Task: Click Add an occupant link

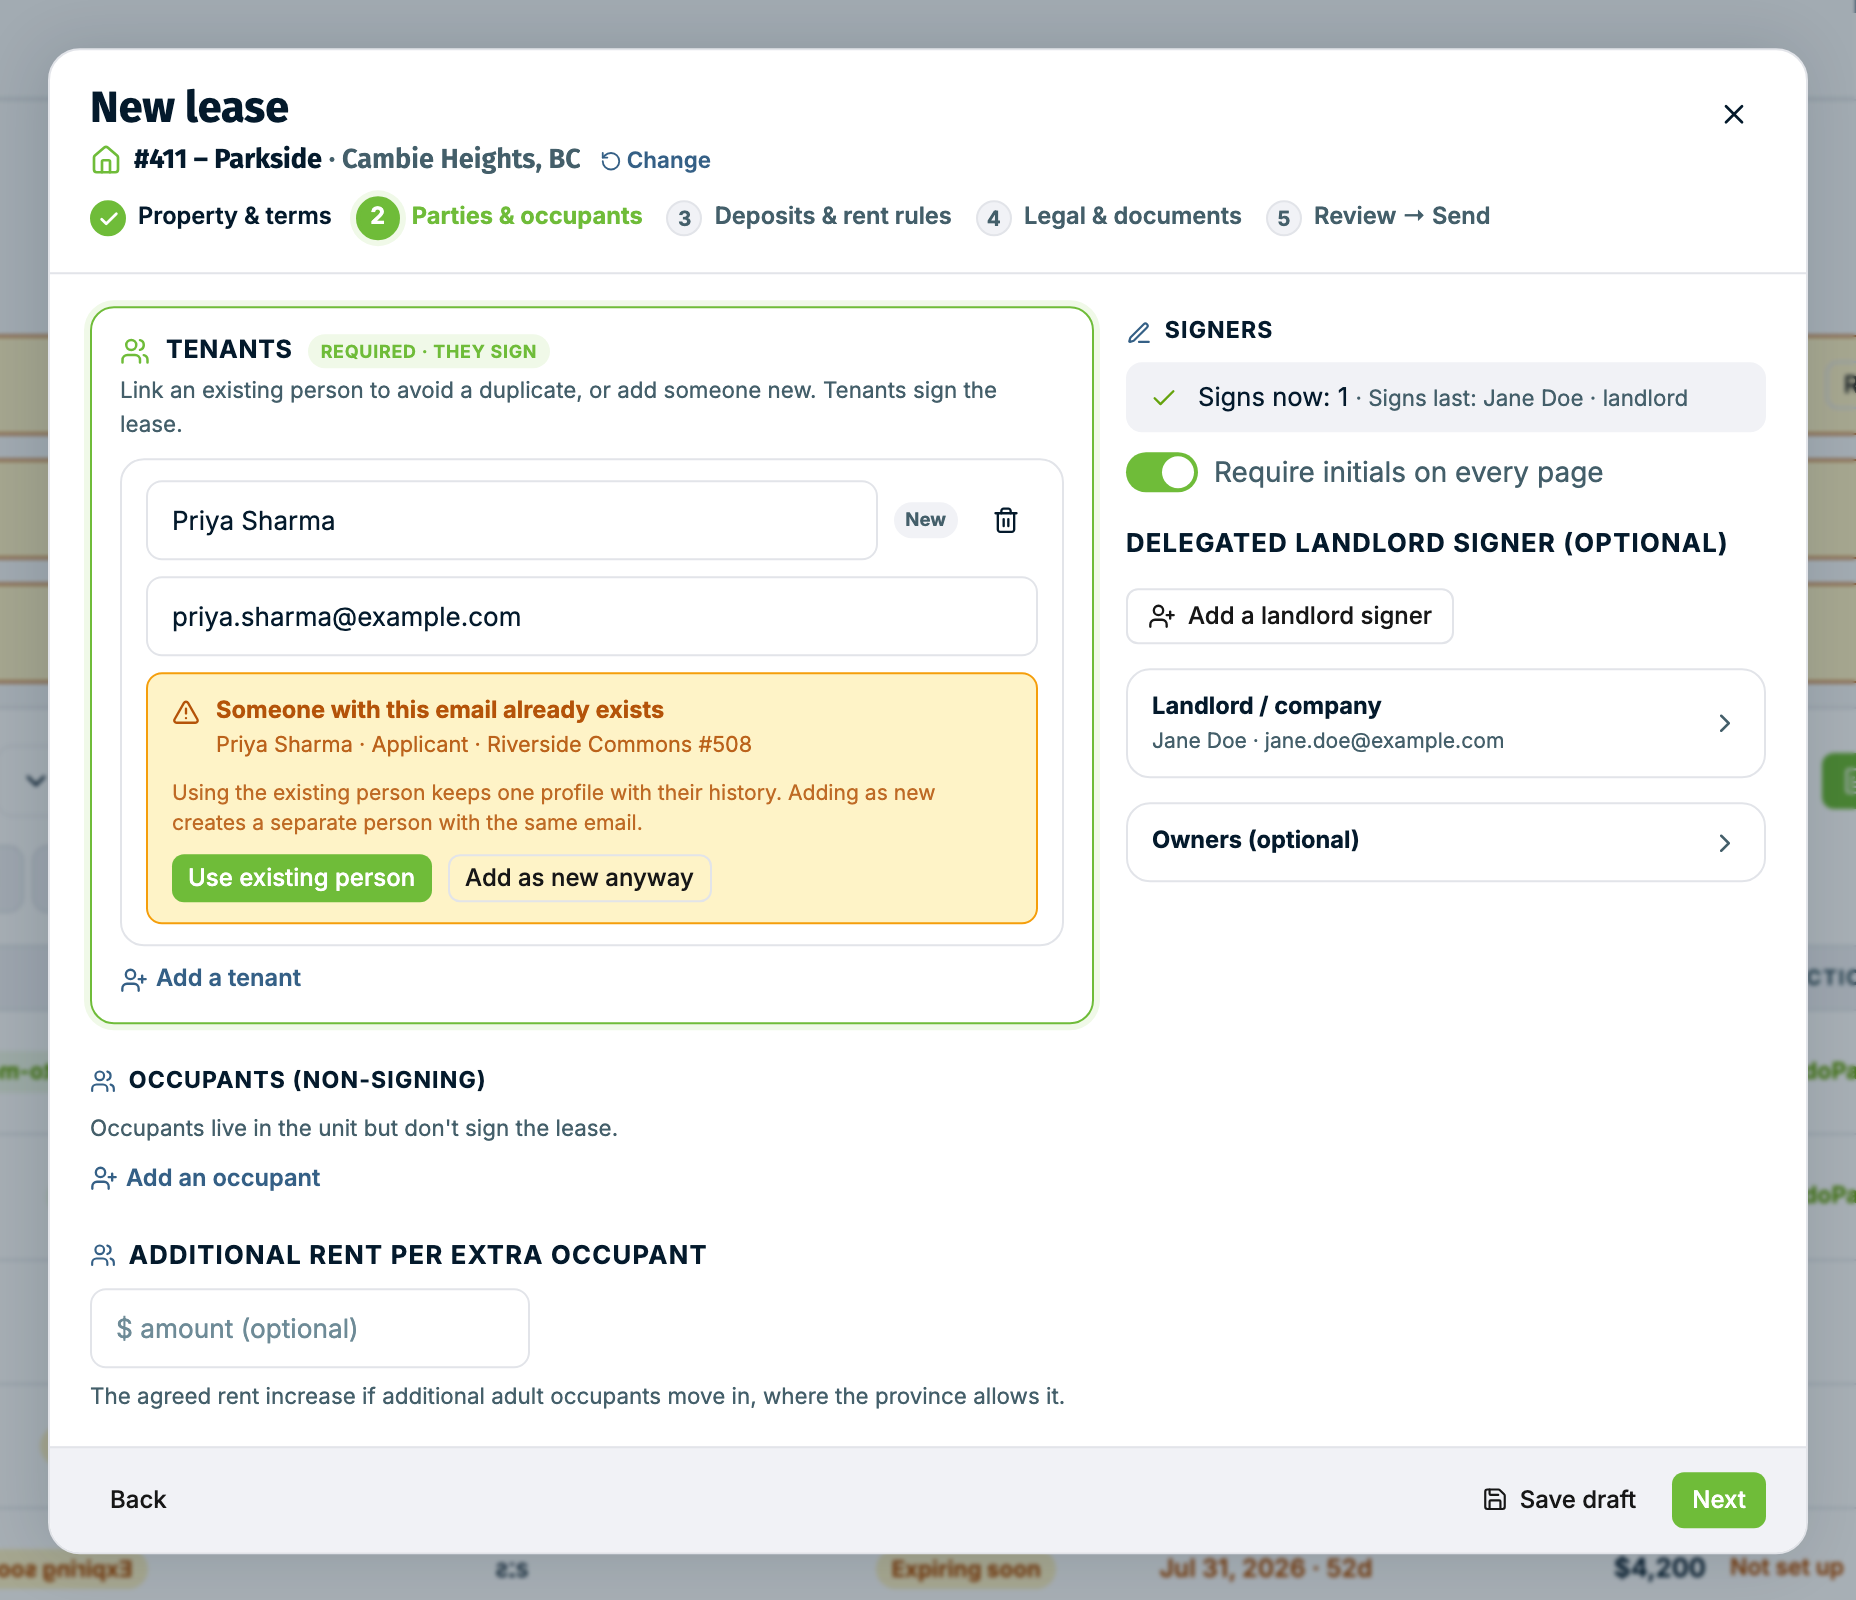Action: point(206,1178)
